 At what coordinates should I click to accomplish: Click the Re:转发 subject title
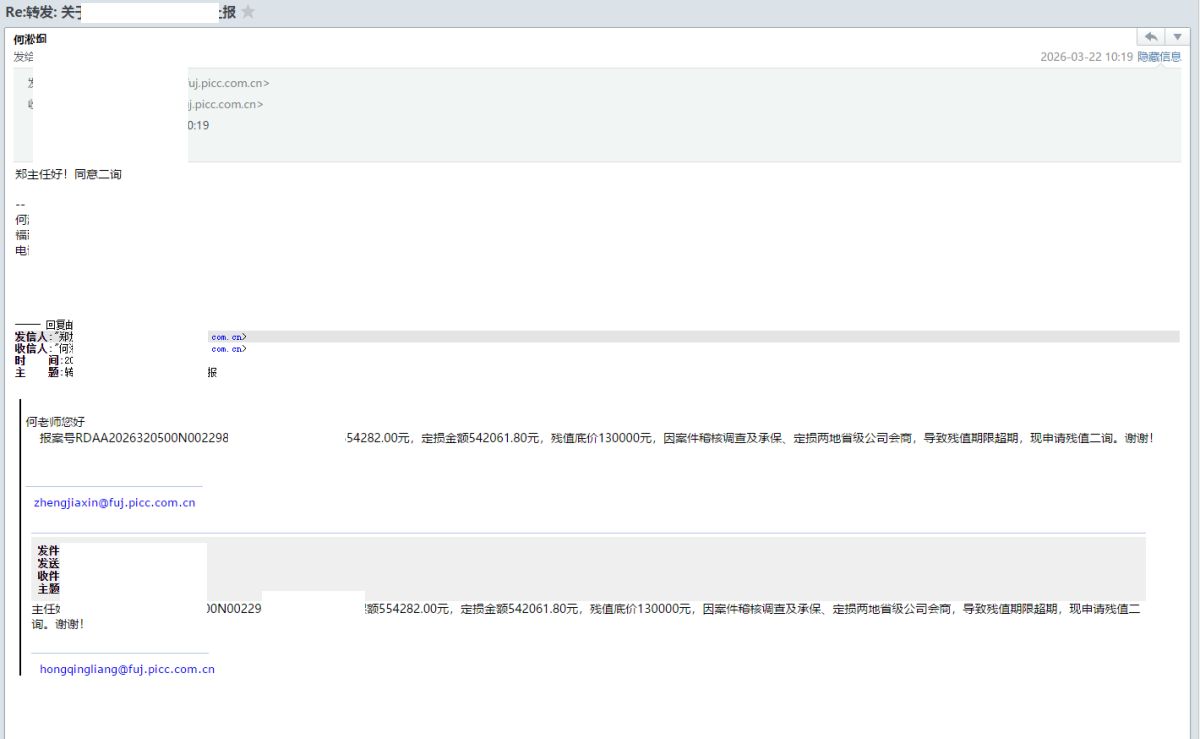[40, 12]
